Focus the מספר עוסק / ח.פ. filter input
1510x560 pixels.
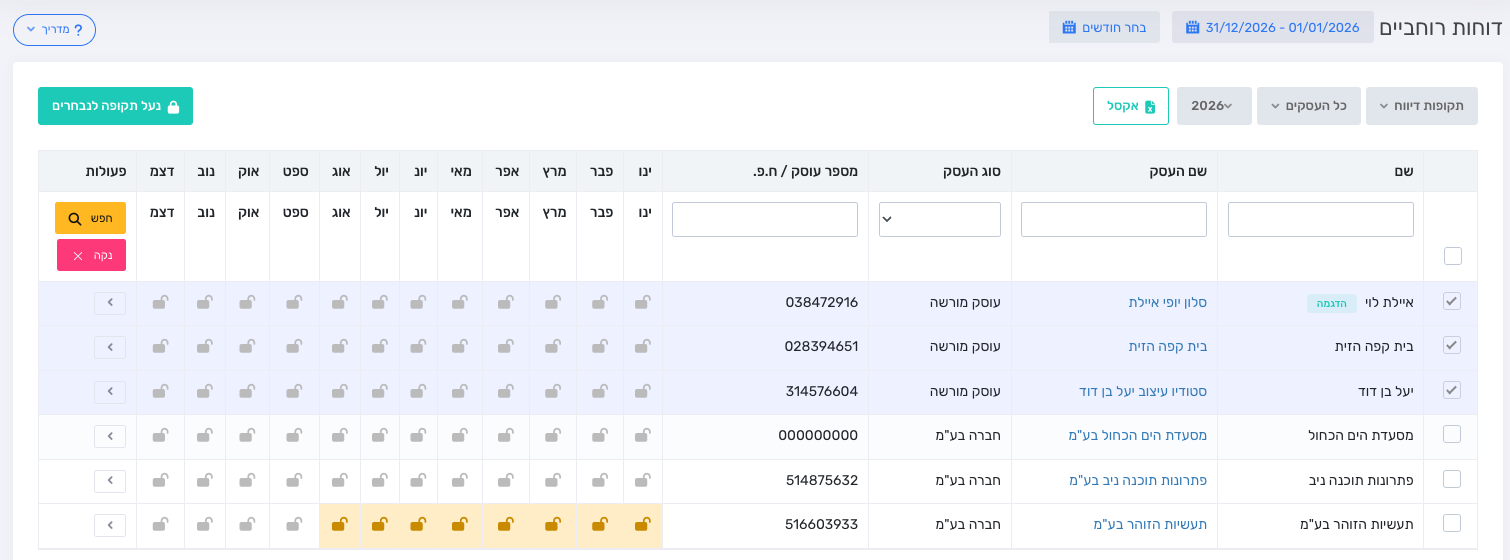point(765,220)
